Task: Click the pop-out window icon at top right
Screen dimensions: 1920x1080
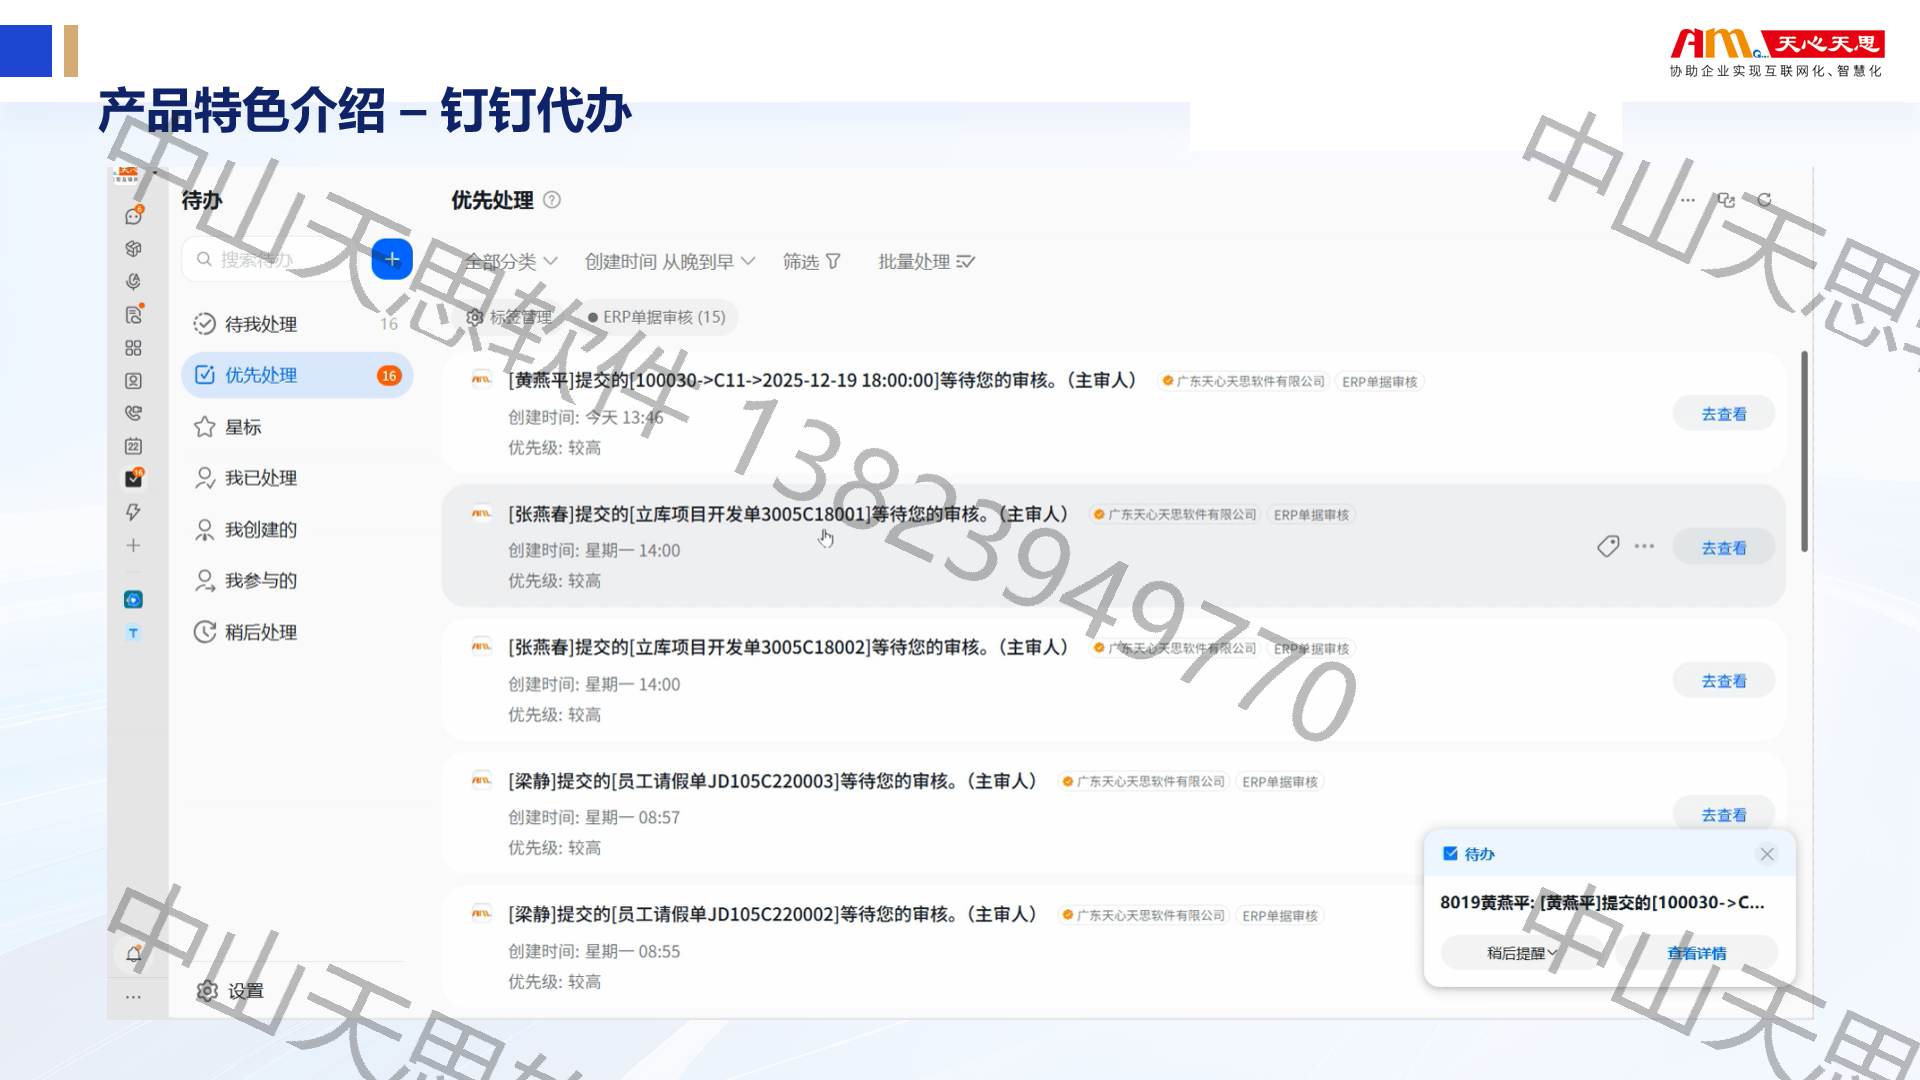Action: pyautogui.click(x=1726, y=200)
